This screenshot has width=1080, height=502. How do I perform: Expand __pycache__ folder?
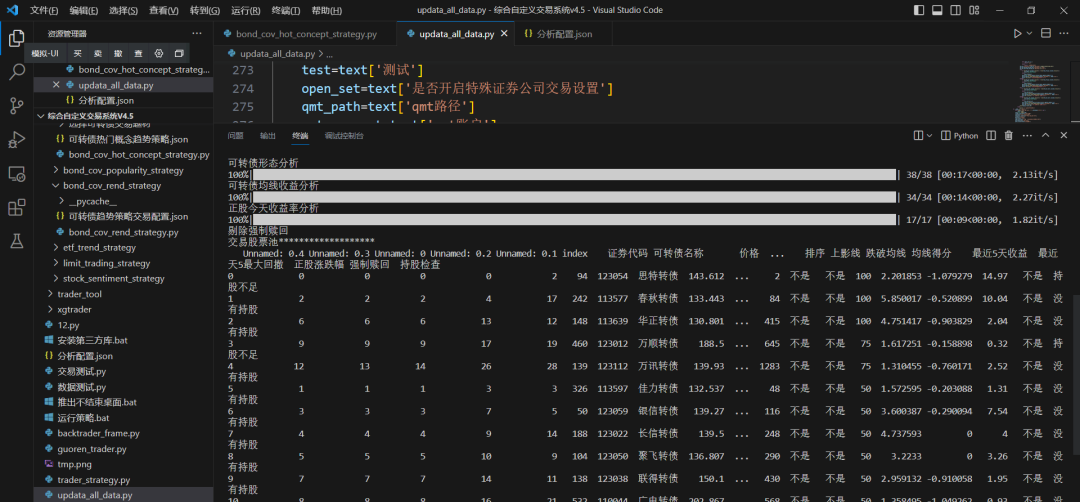point(92,201)
